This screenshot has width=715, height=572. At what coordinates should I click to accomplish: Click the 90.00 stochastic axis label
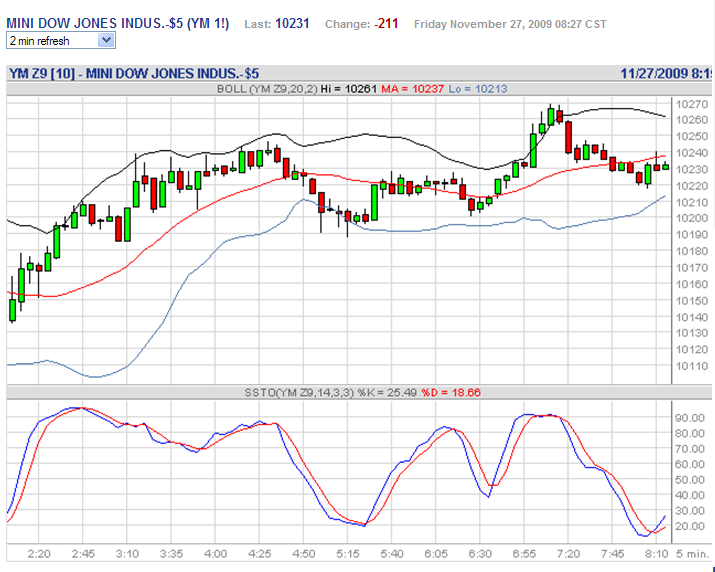689,418
